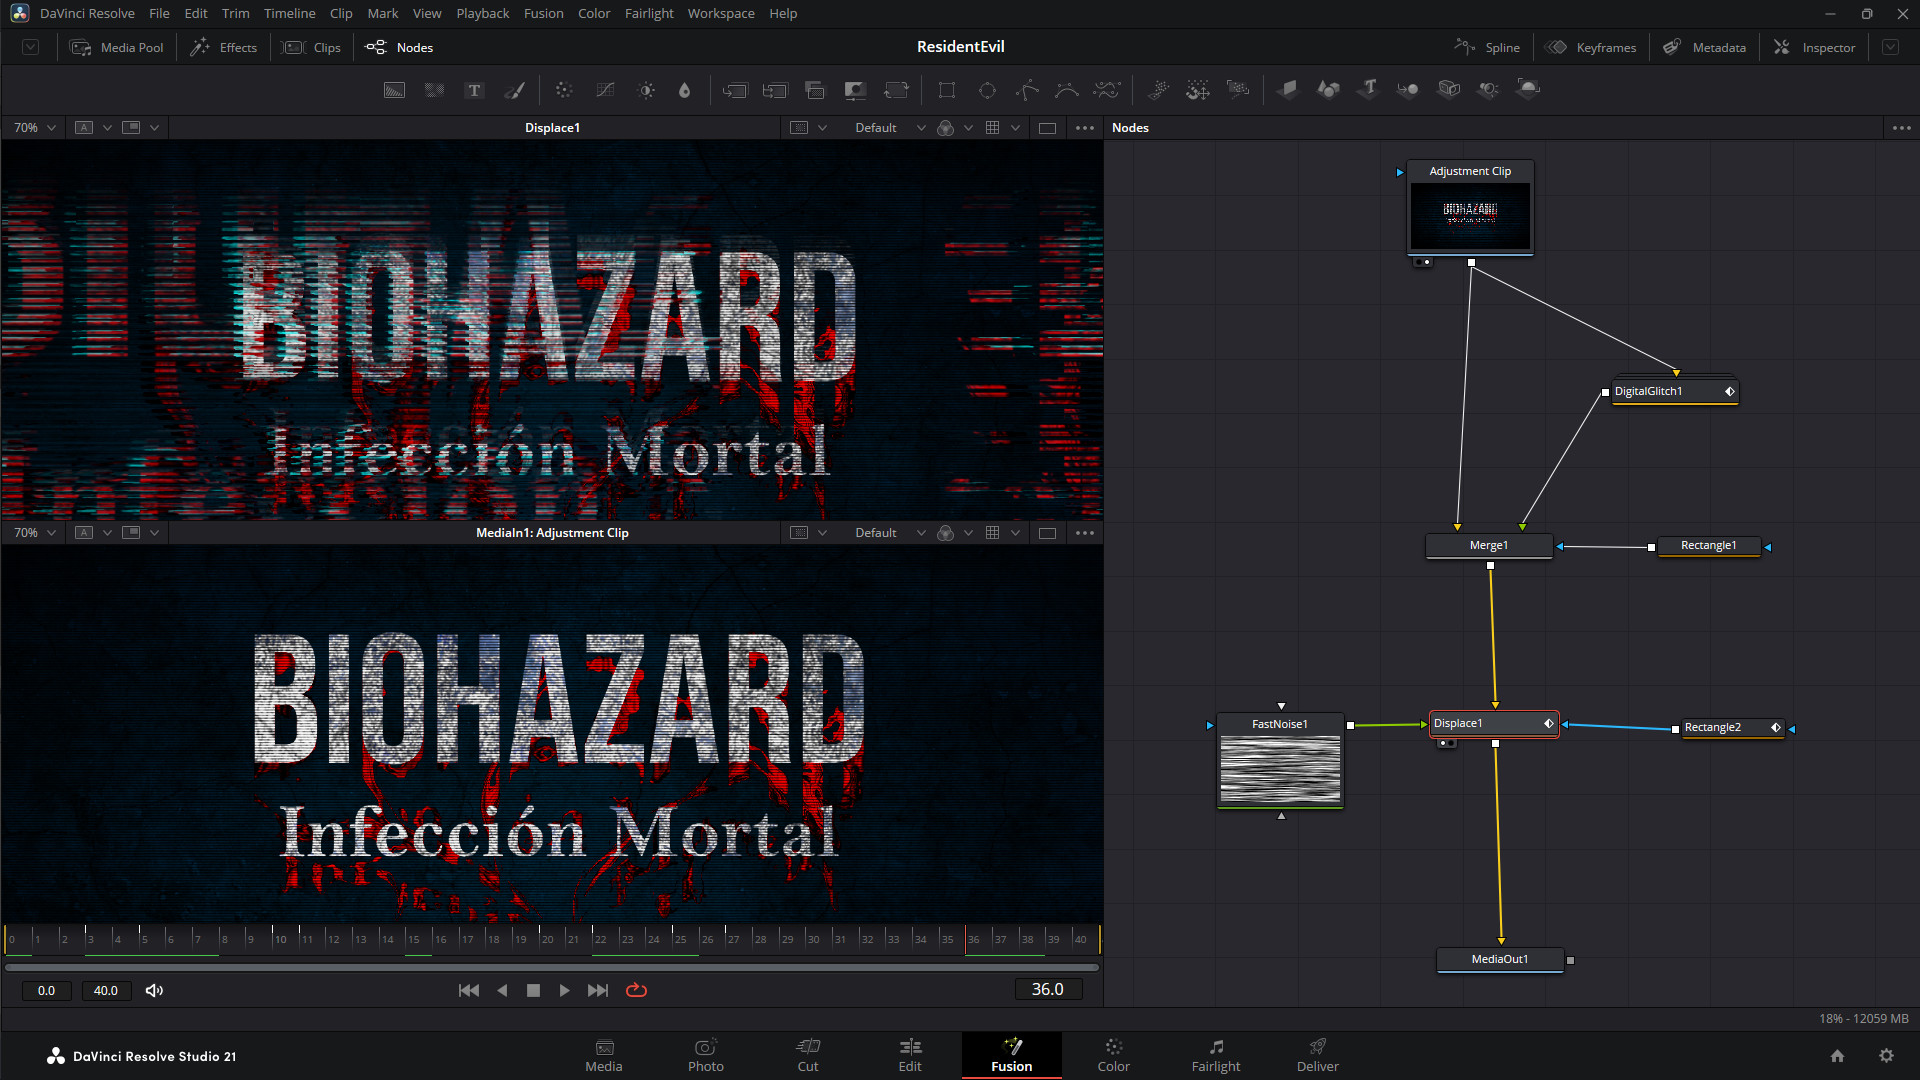Add a Brightness Contrast tool from the toolbar

[x=646, y=90]
